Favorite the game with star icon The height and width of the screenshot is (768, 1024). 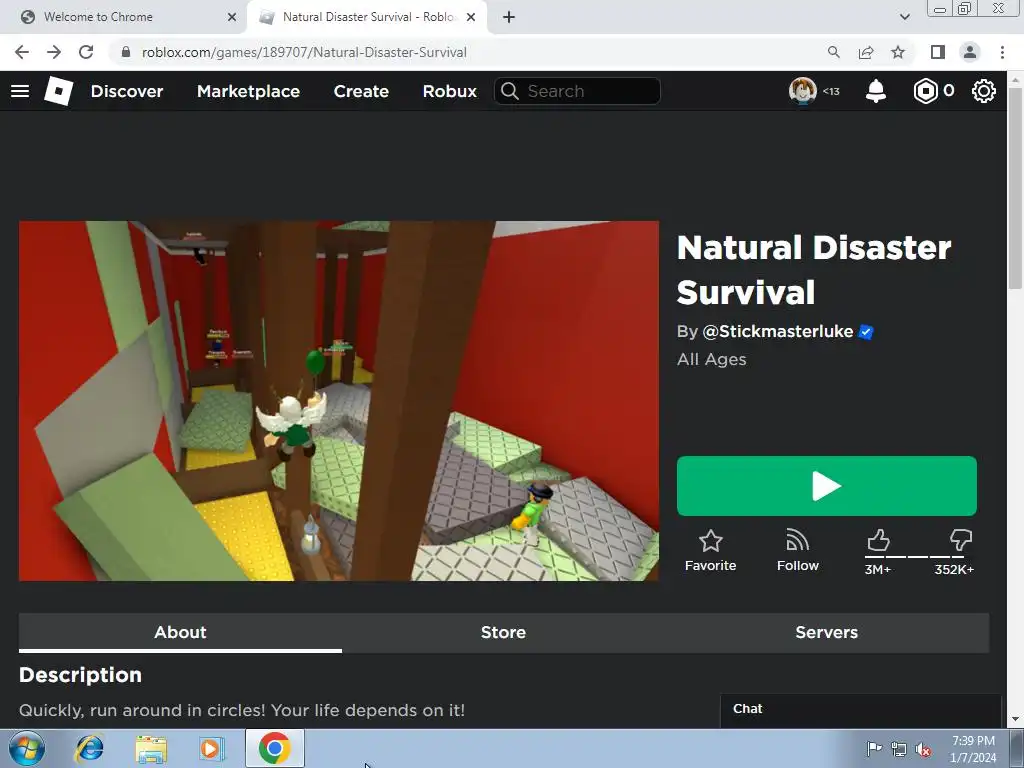[711, 551]
